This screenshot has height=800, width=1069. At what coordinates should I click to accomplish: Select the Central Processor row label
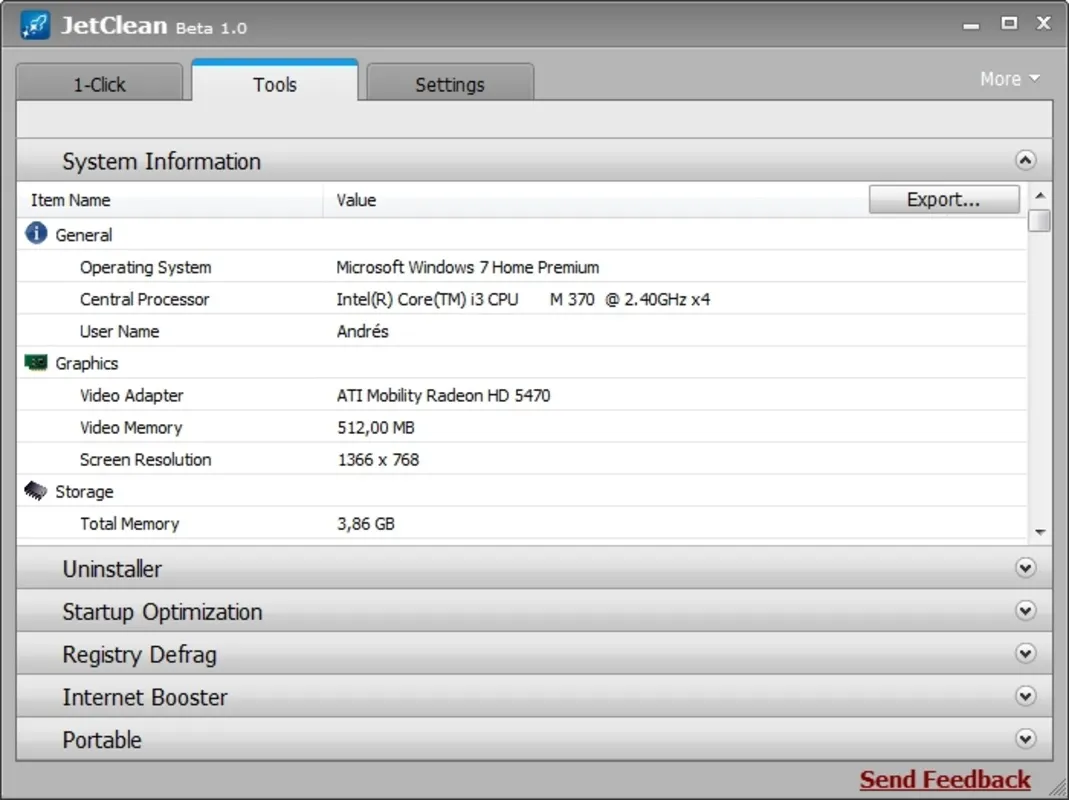pos(145,299)
